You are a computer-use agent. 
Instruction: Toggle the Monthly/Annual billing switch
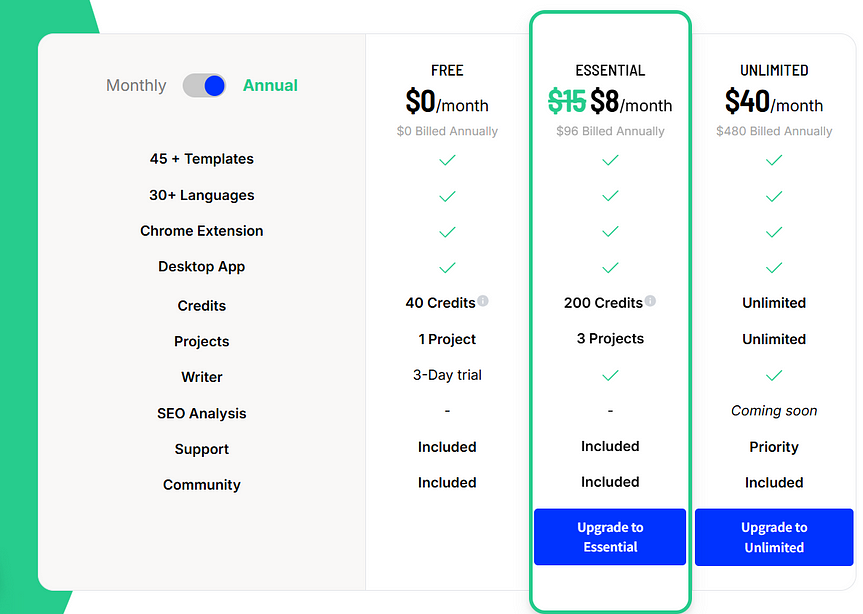tap(204, 86)
